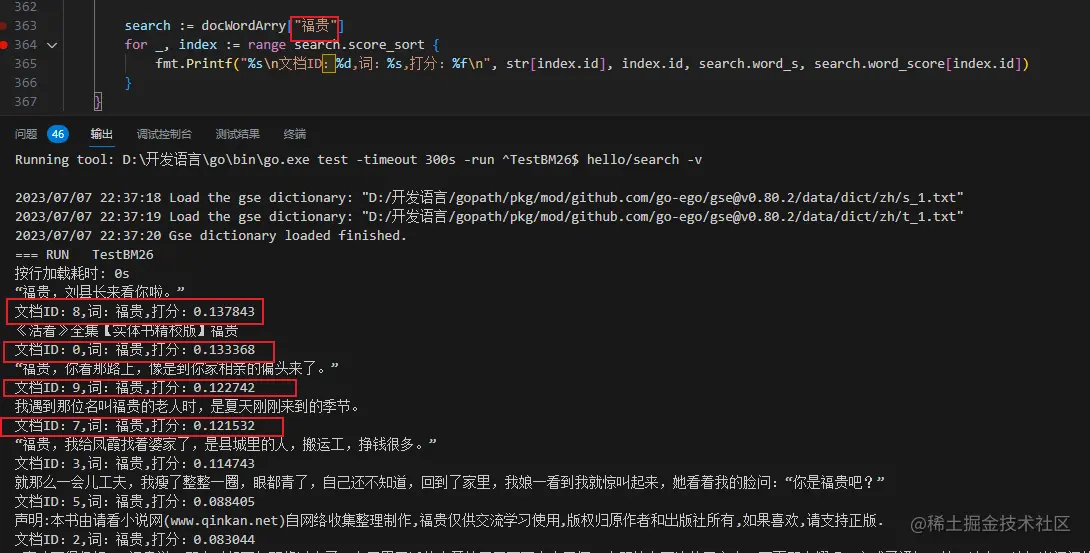This screenshot has height=553, width=1090.
Task: Click result '文档ID: 0' score 0.133368
Action: pos(135,349)
